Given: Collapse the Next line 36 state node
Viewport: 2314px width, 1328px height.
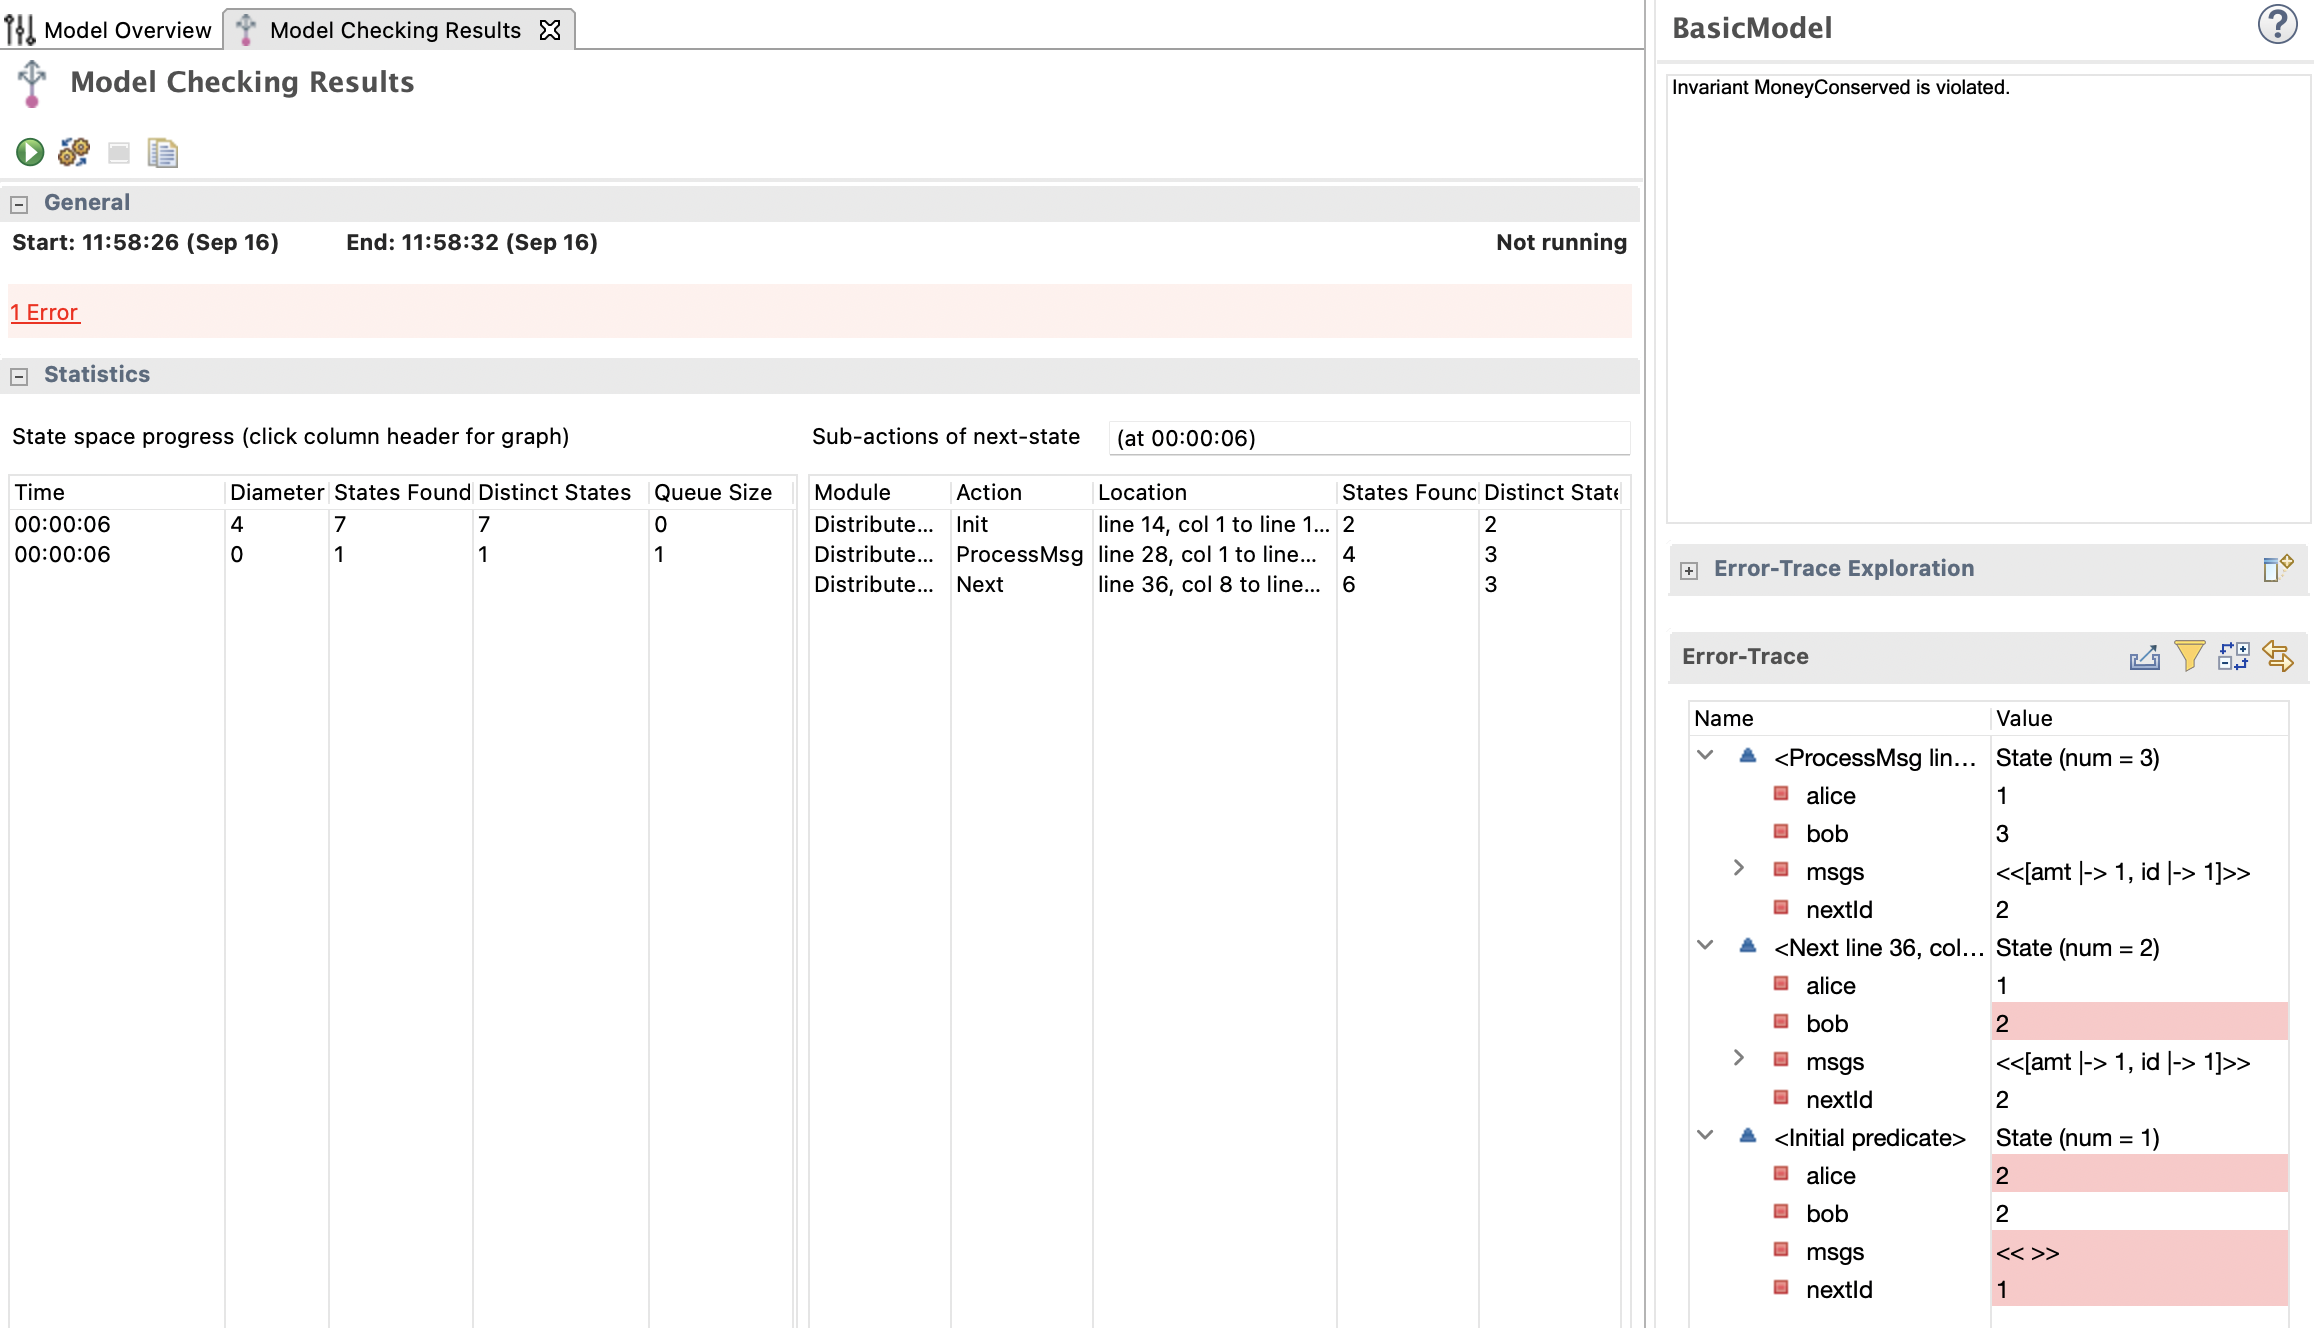Looking at the screenshot, I should coord(1706,945).
